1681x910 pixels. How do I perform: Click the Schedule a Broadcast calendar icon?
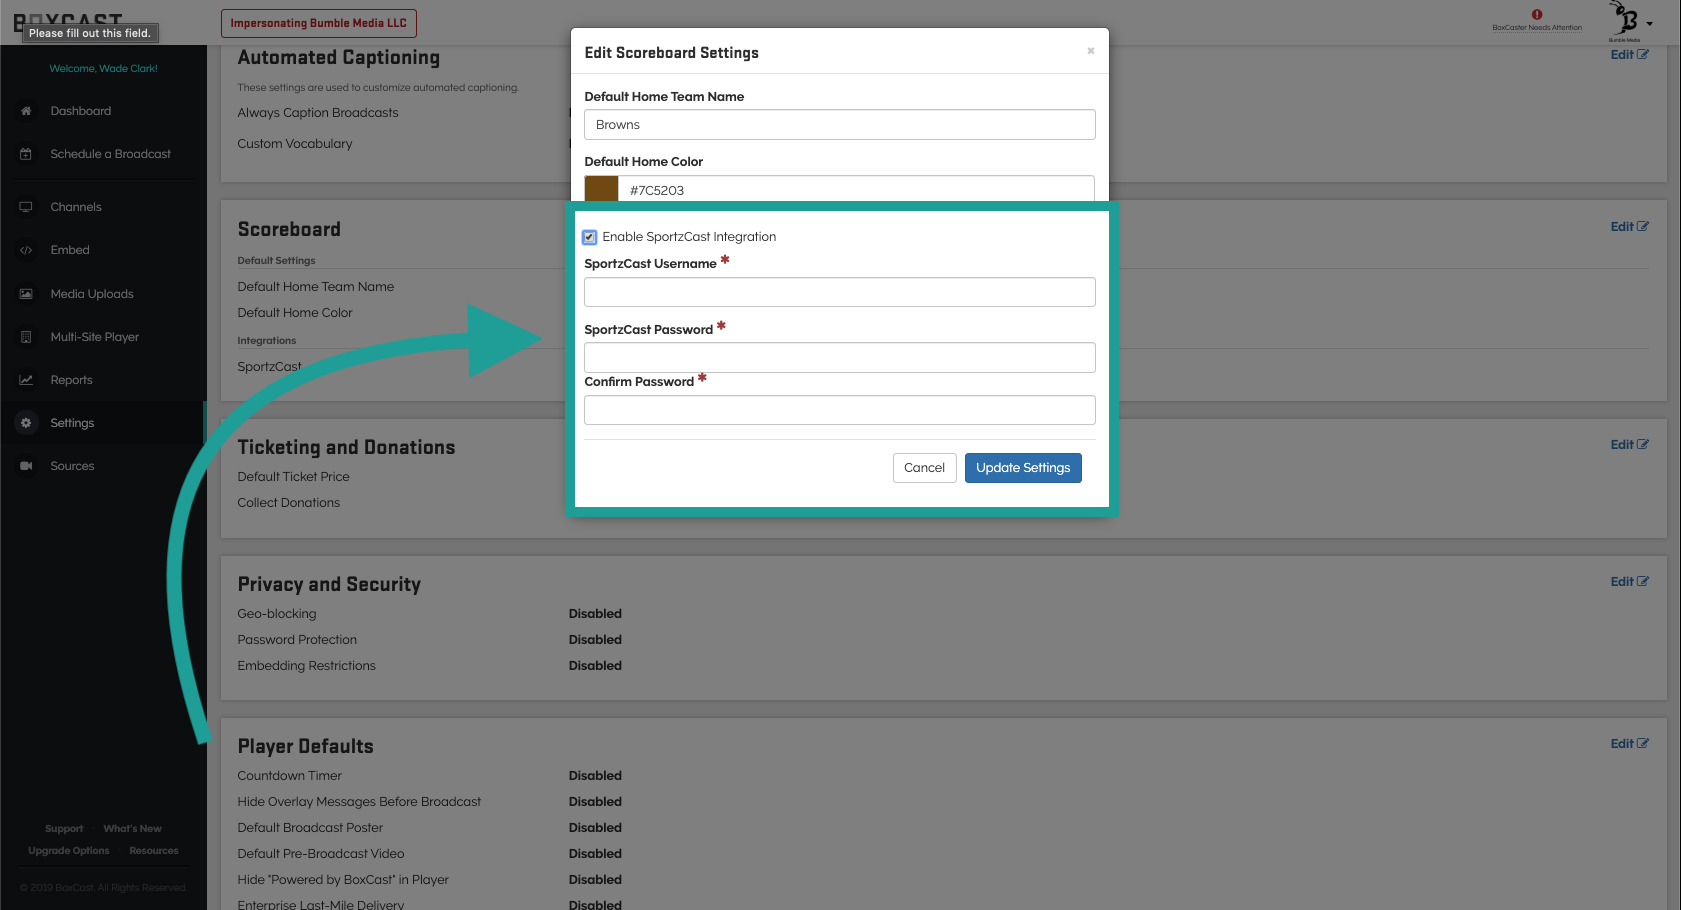(x=26, y=154)
